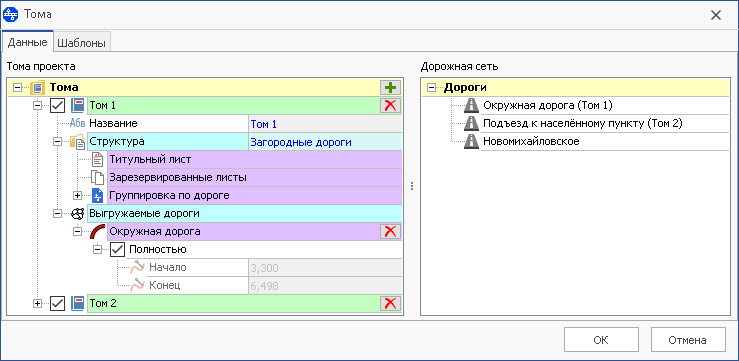739x361 pixels.
Task: Remove Окружная дорога using its red X
Action: tap(390, 231)
